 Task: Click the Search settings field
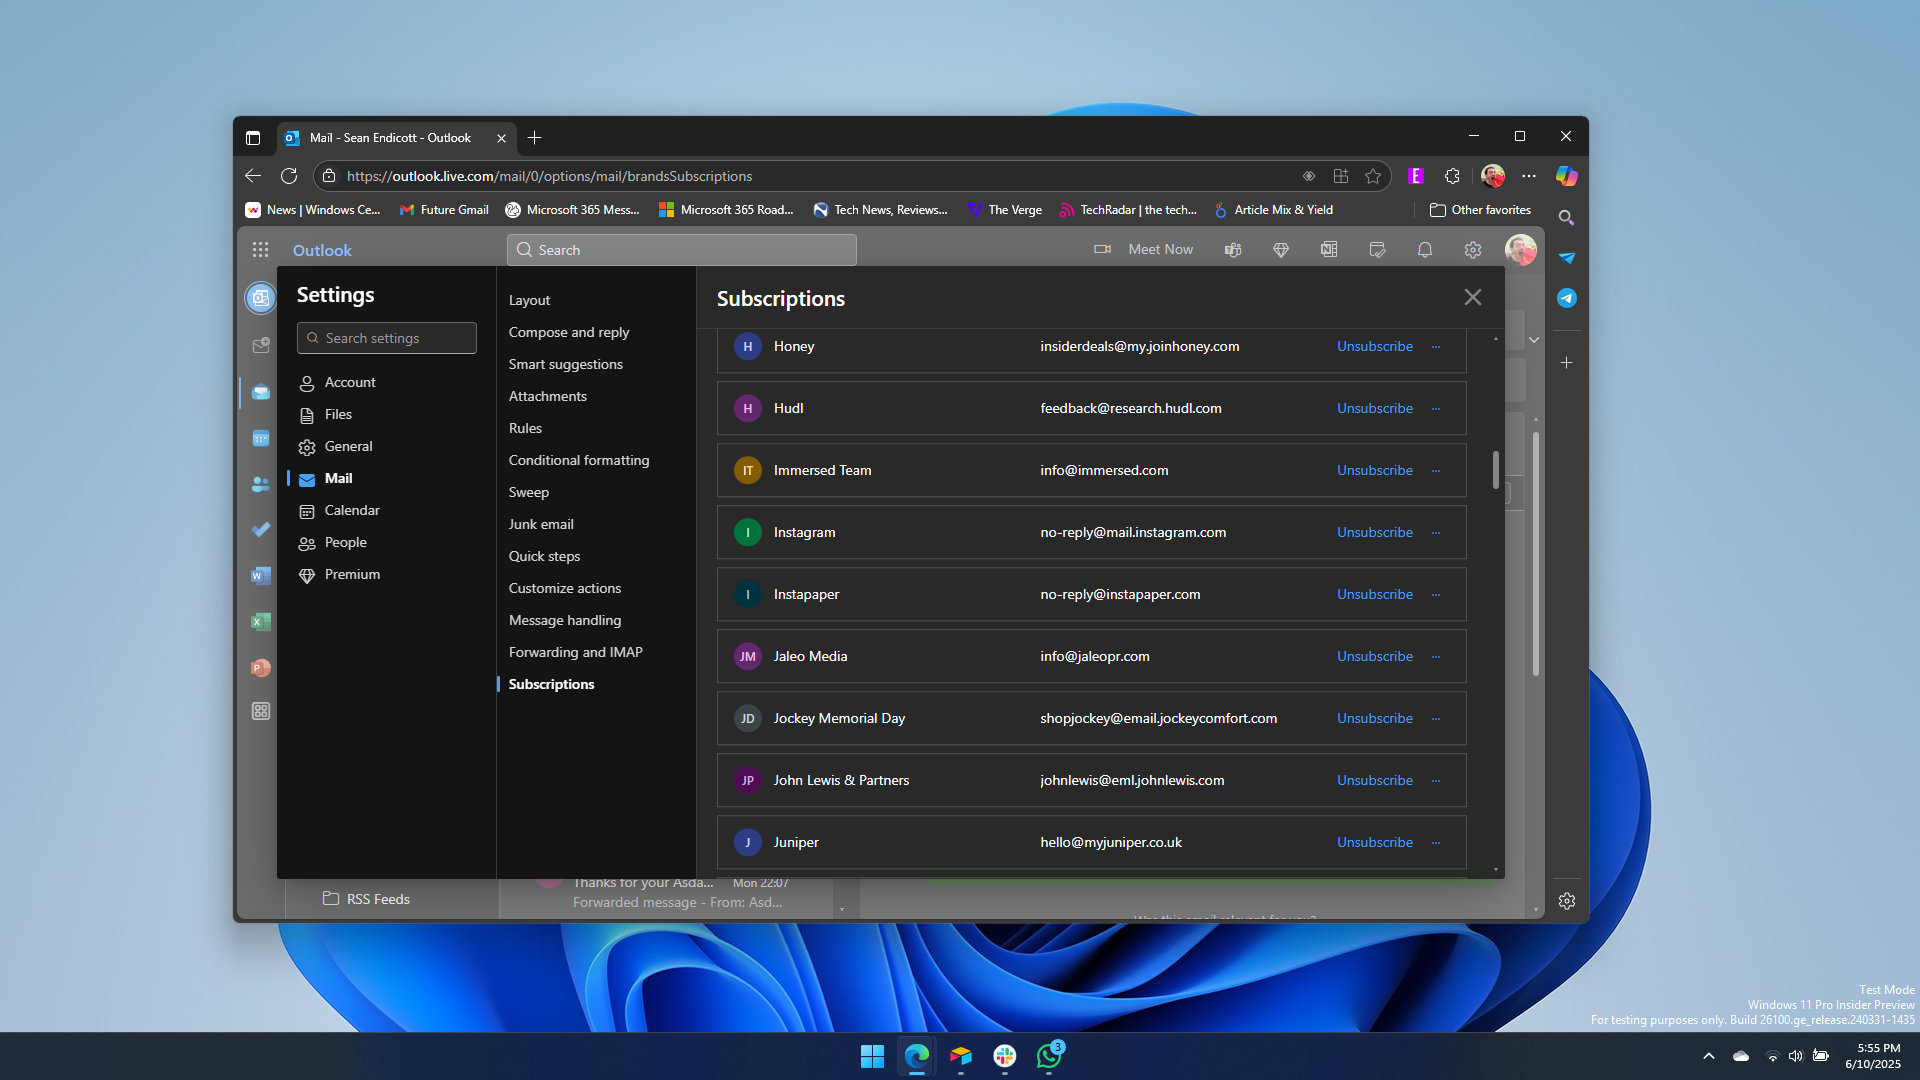[x=387, y=338]
